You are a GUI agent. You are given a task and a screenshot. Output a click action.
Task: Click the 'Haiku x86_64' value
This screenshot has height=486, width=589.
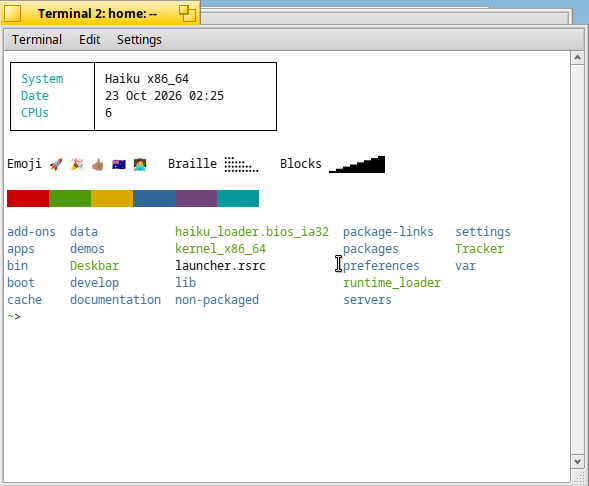pyautogui.click(x=147, y=79)
